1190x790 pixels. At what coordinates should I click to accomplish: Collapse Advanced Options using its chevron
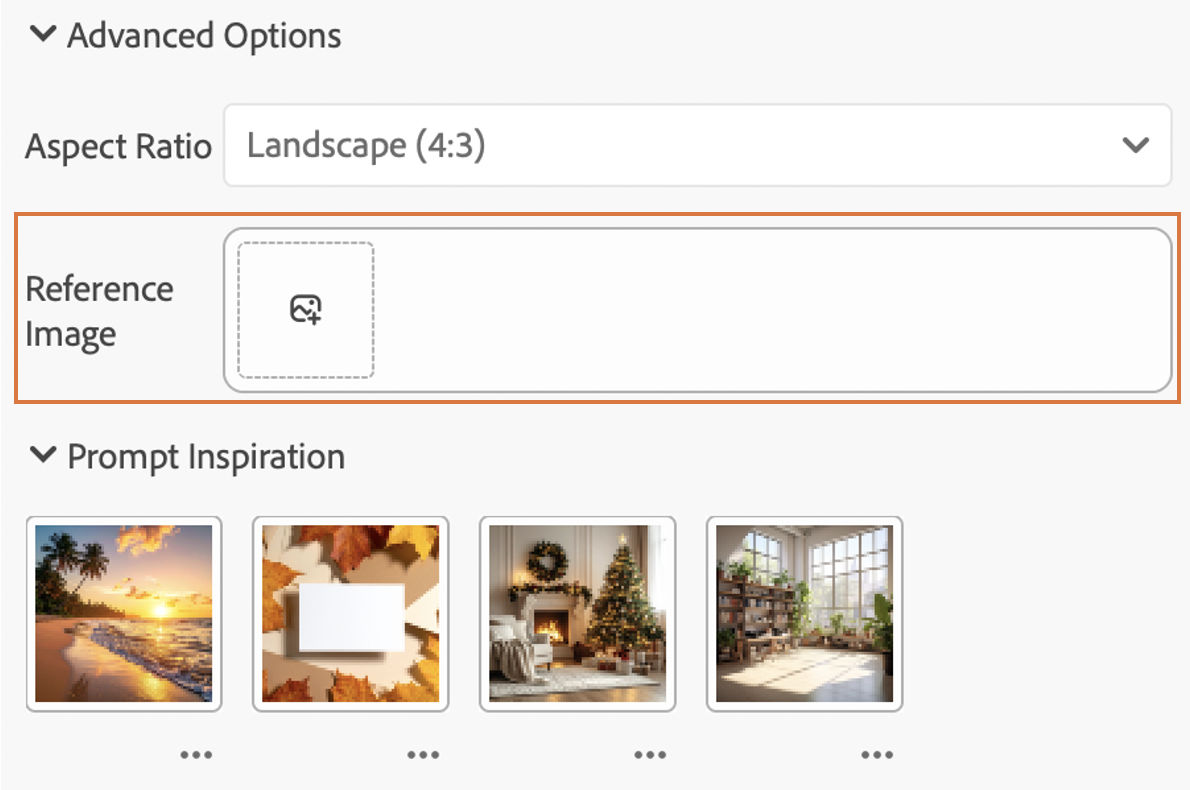tap(42, 33)
